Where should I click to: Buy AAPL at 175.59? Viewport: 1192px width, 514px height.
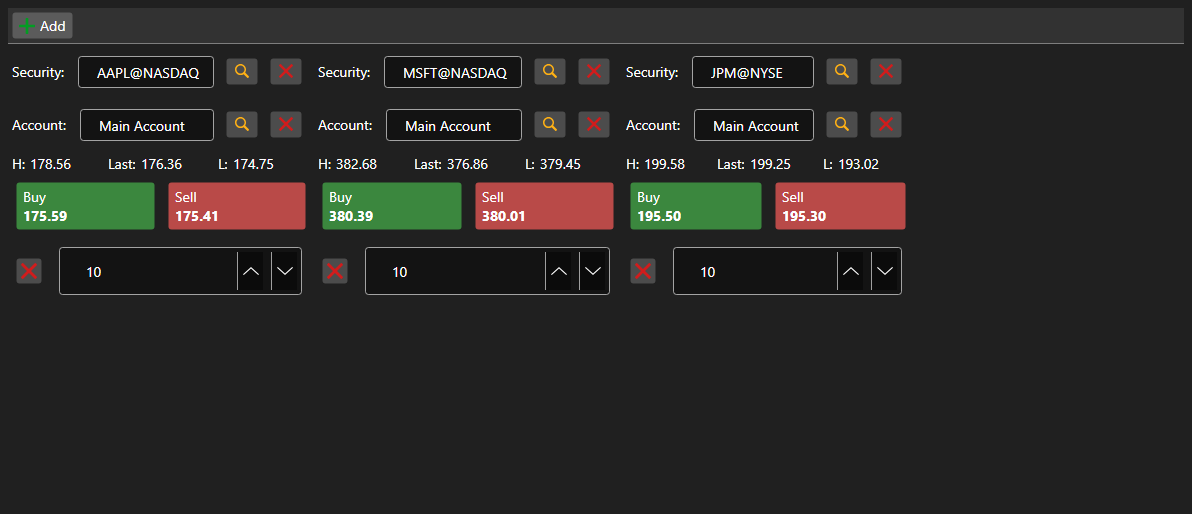85,206
